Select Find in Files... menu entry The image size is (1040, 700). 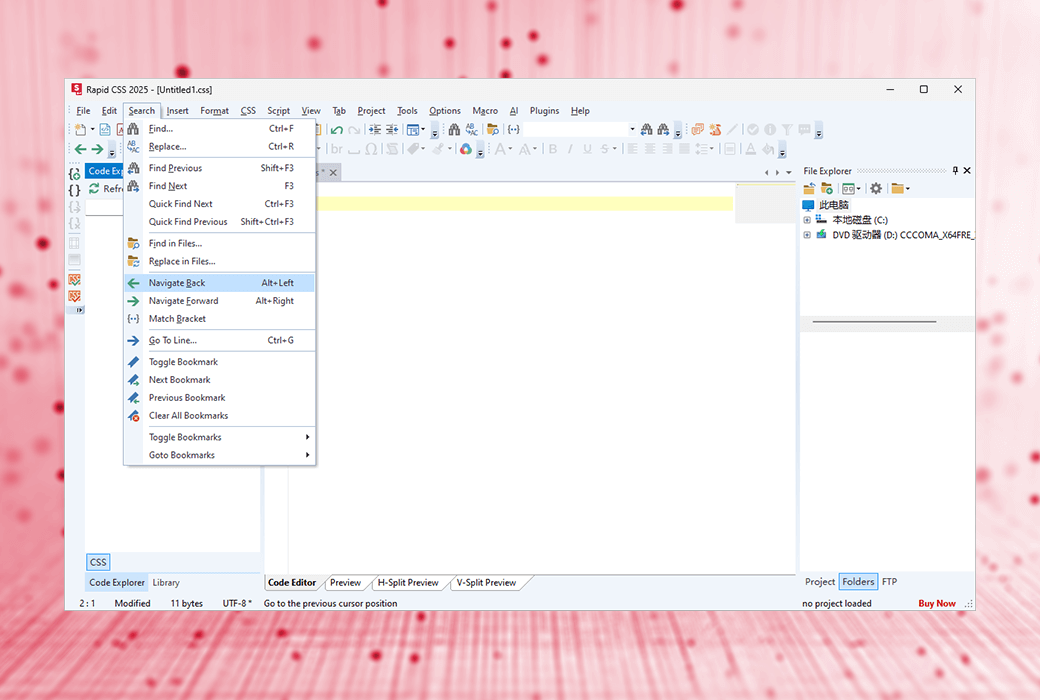coord(220,244)
